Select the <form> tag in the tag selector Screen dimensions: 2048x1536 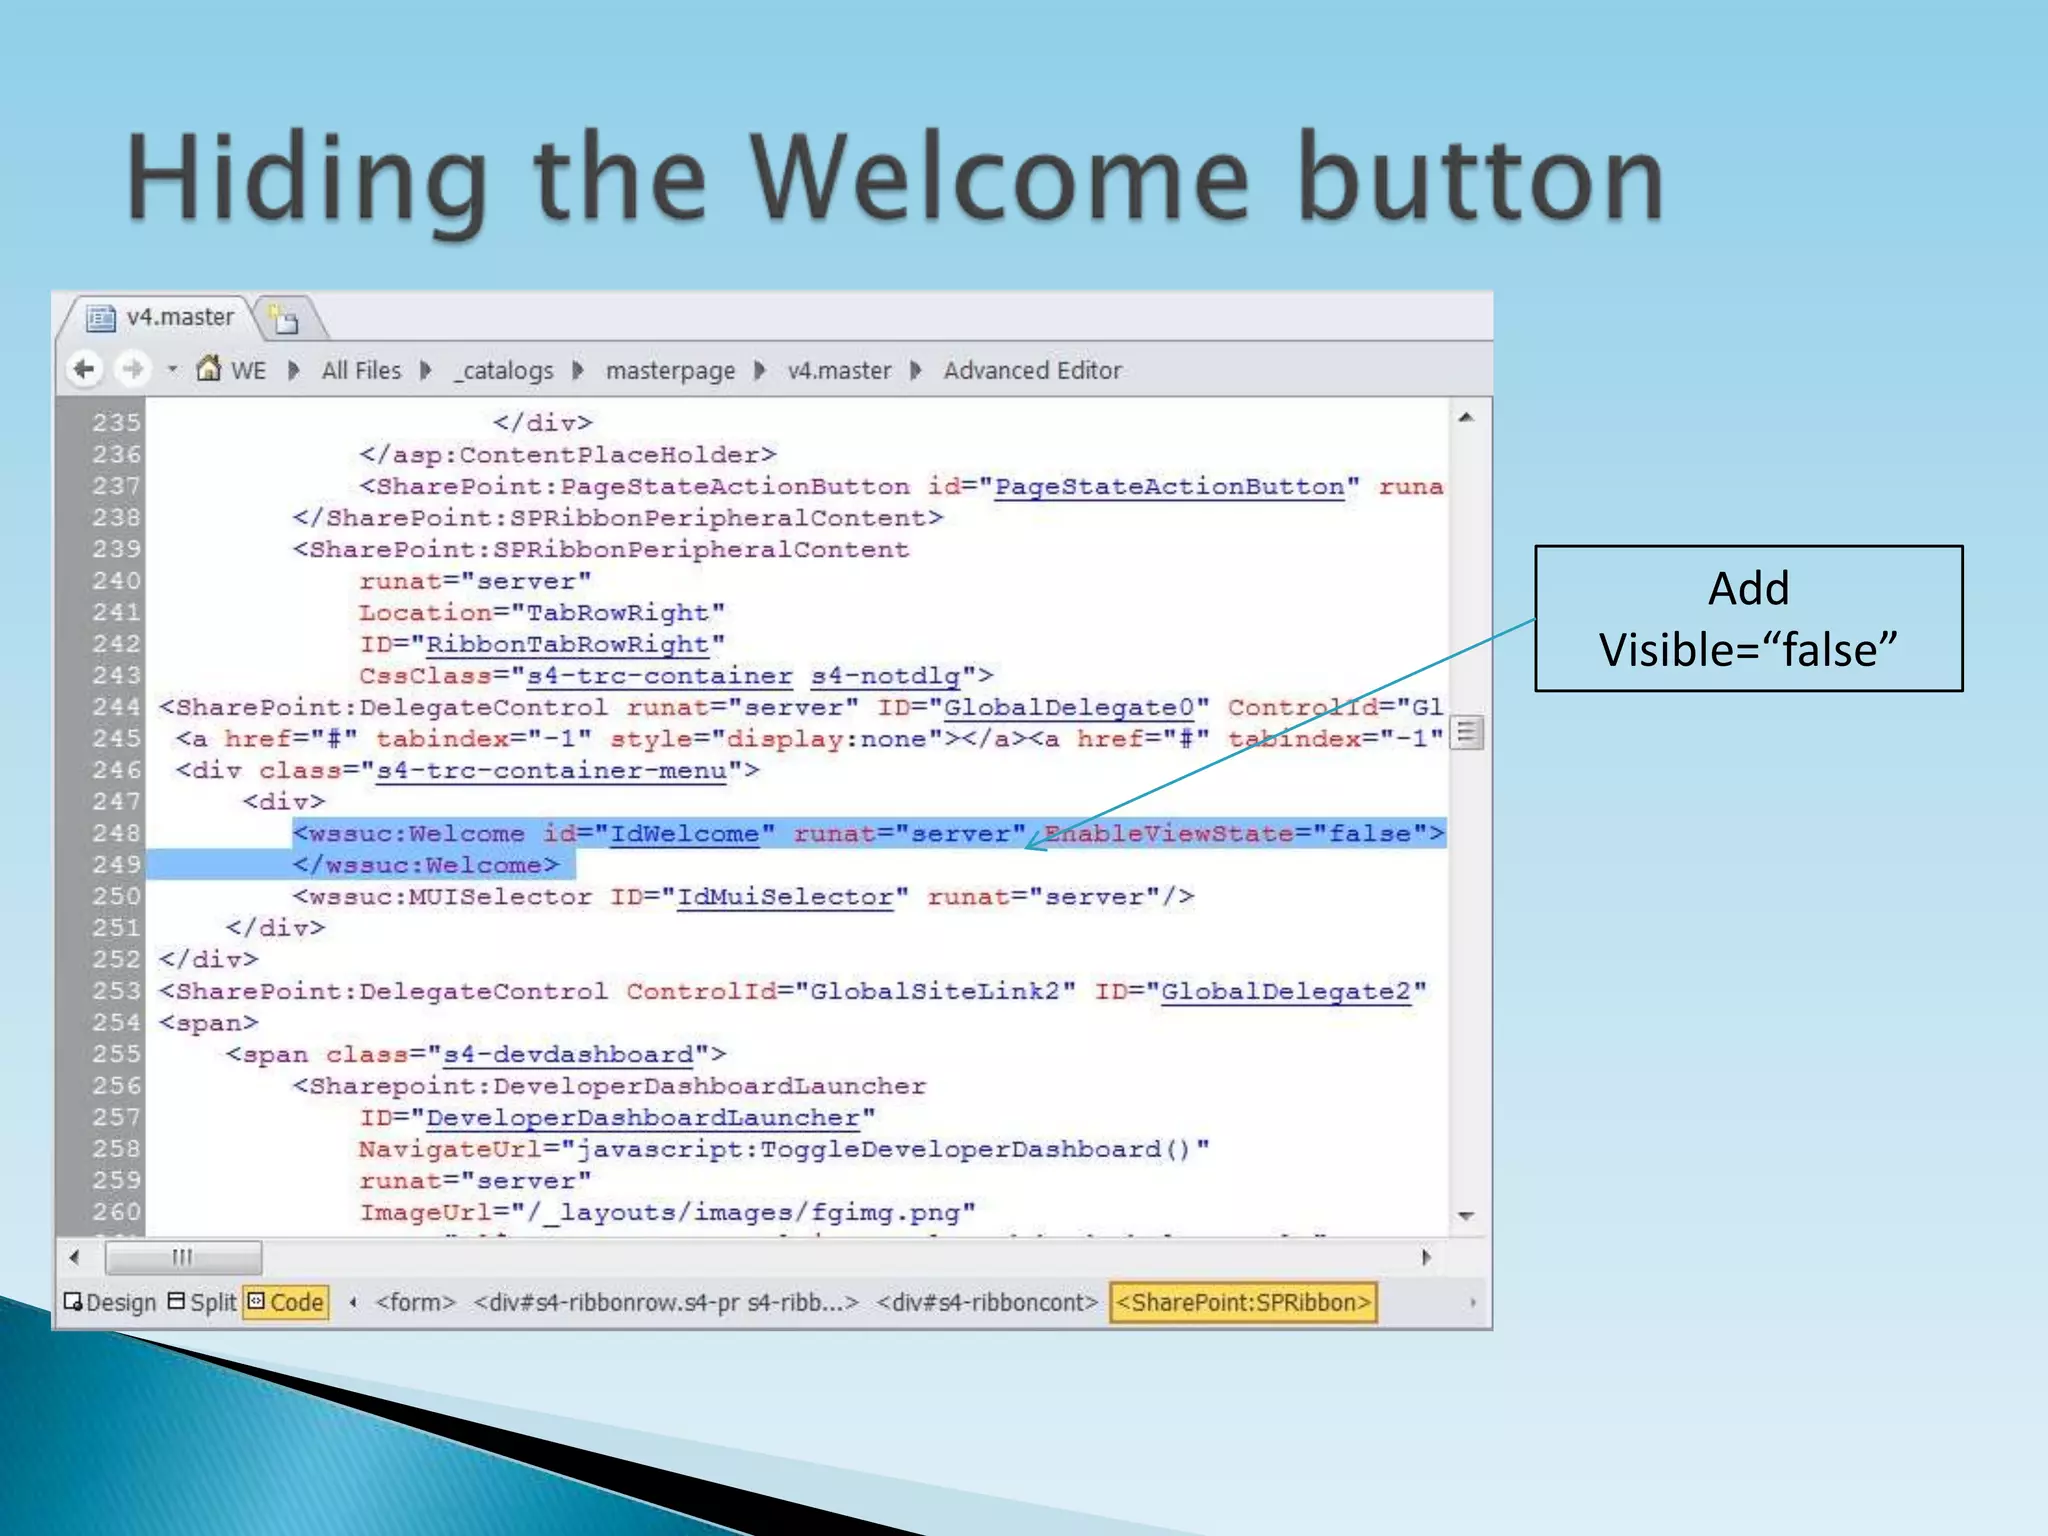pos(415,1302)
